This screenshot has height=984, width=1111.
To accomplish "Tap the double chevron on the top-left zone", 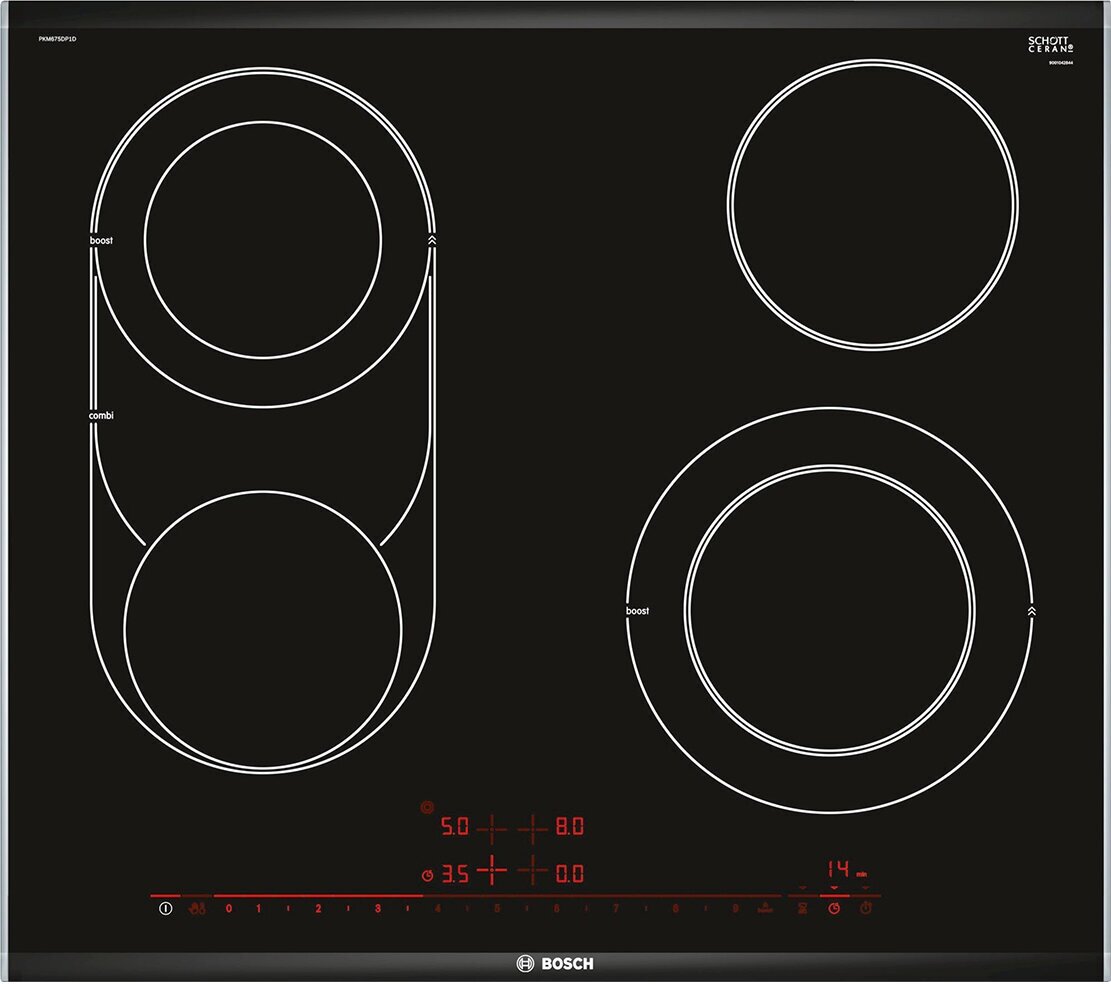I will (x=431, y=240).
